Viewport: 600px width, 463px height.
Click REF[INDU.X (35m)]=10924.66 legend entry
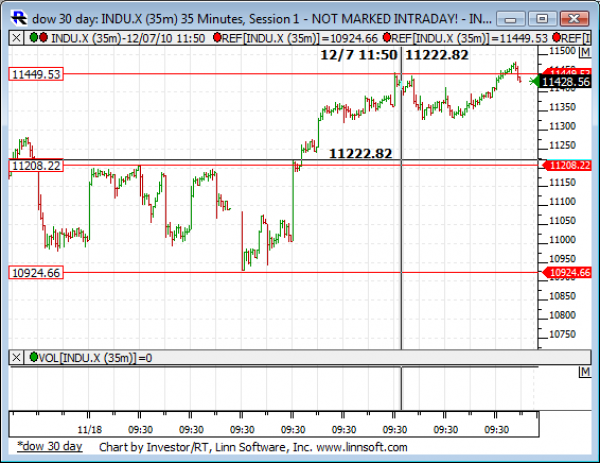point(300,38)
